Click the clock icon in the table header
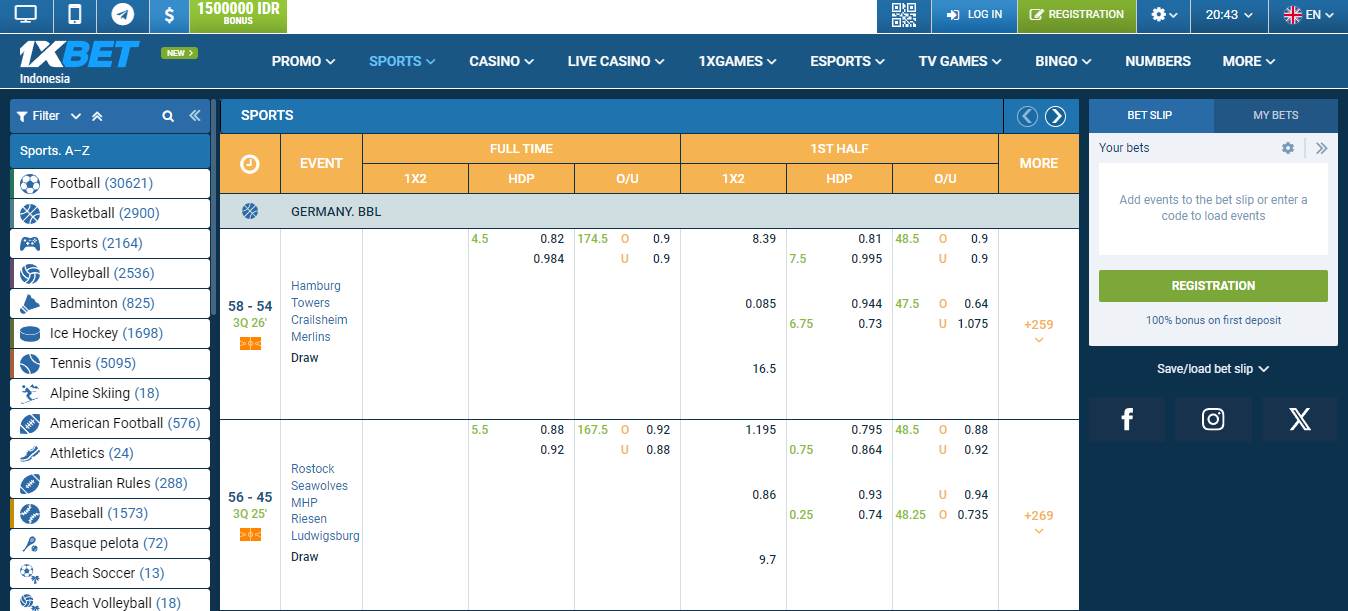Image resolution: width=1348 pixels, height=611 pixels. pyautogui.click(x=250, y=163)
